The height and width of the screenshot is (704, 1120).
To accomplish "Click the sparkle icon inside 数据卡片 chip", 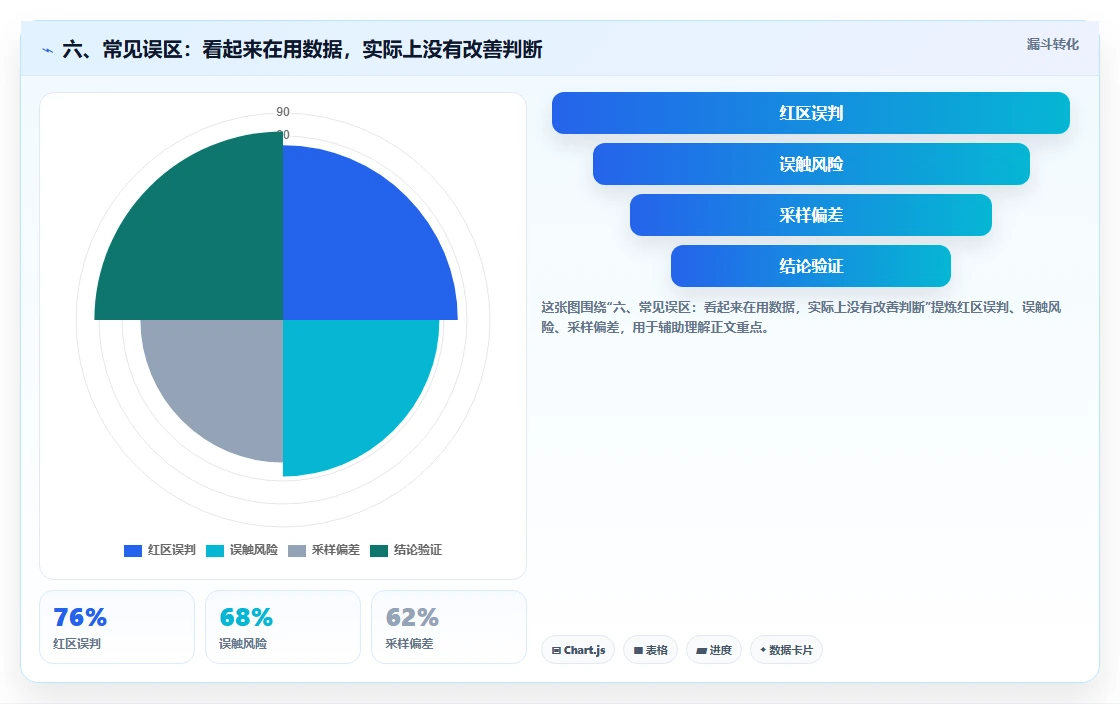I will point(763,650).
